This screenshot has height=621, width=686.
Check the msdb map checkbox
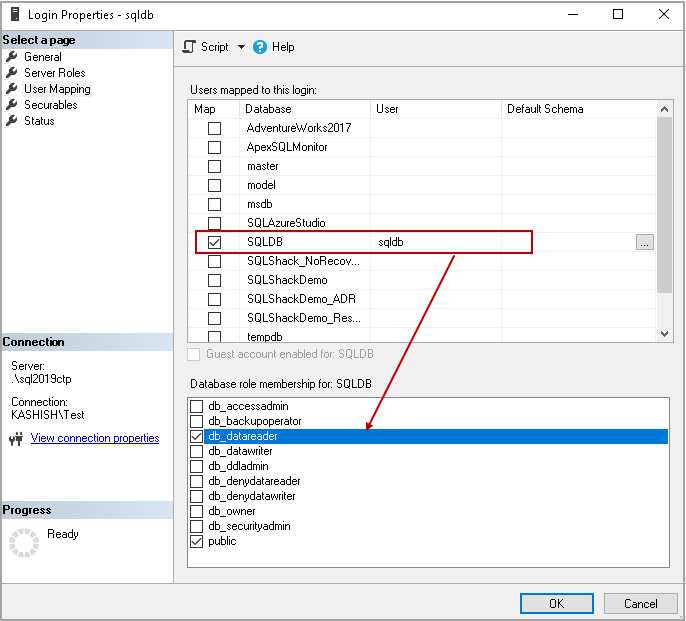click(x=214, y=204)
